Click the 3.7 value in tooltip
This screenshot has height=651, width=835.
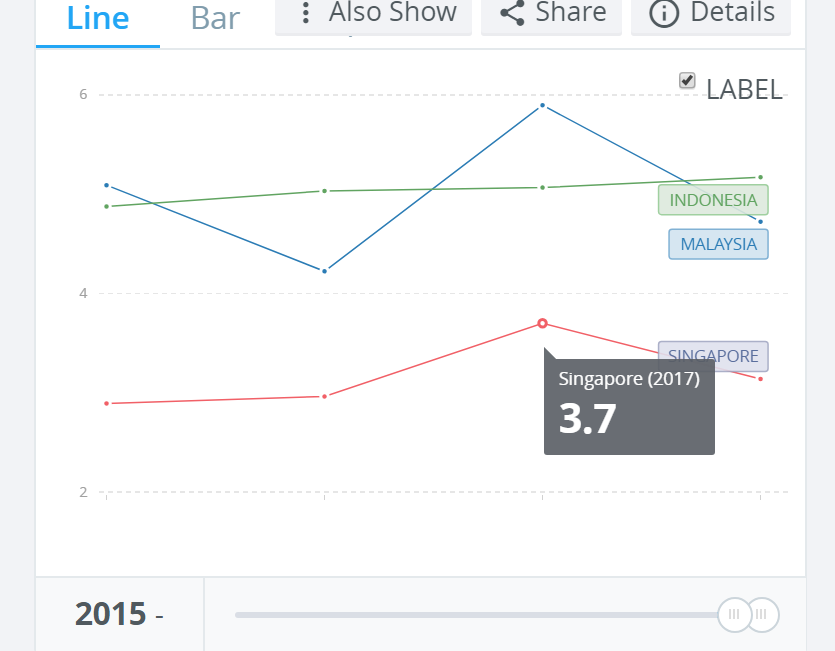click(x=587, y=419)
